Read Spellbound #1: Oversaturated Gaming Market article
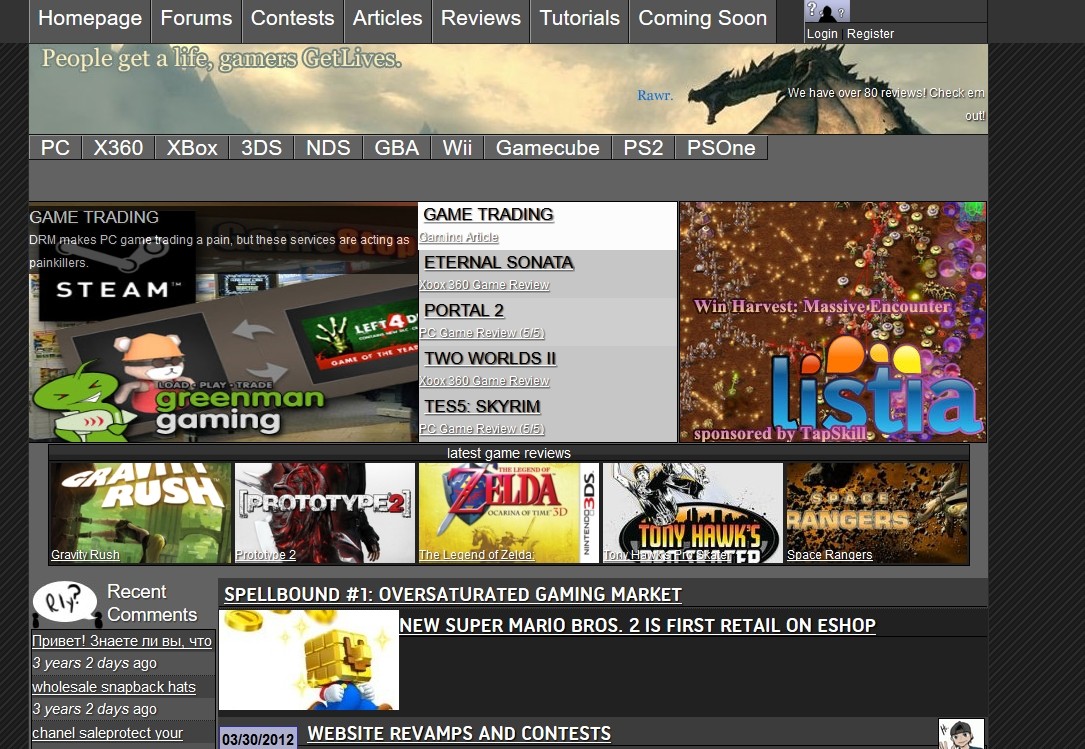Viewport: 1085px width, 749px height. click(453, 595)
